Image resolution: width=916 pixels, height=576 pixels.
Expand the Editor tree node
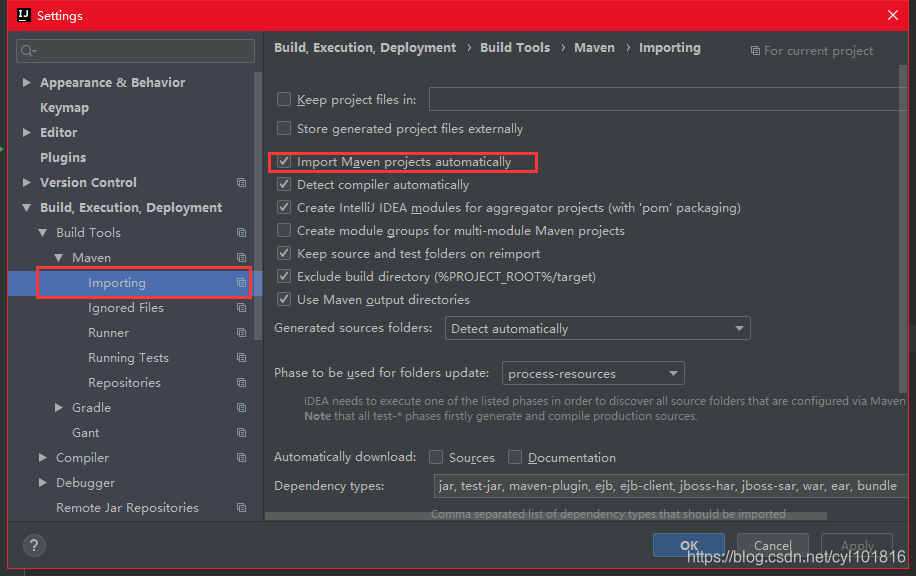tap(26, 133)
